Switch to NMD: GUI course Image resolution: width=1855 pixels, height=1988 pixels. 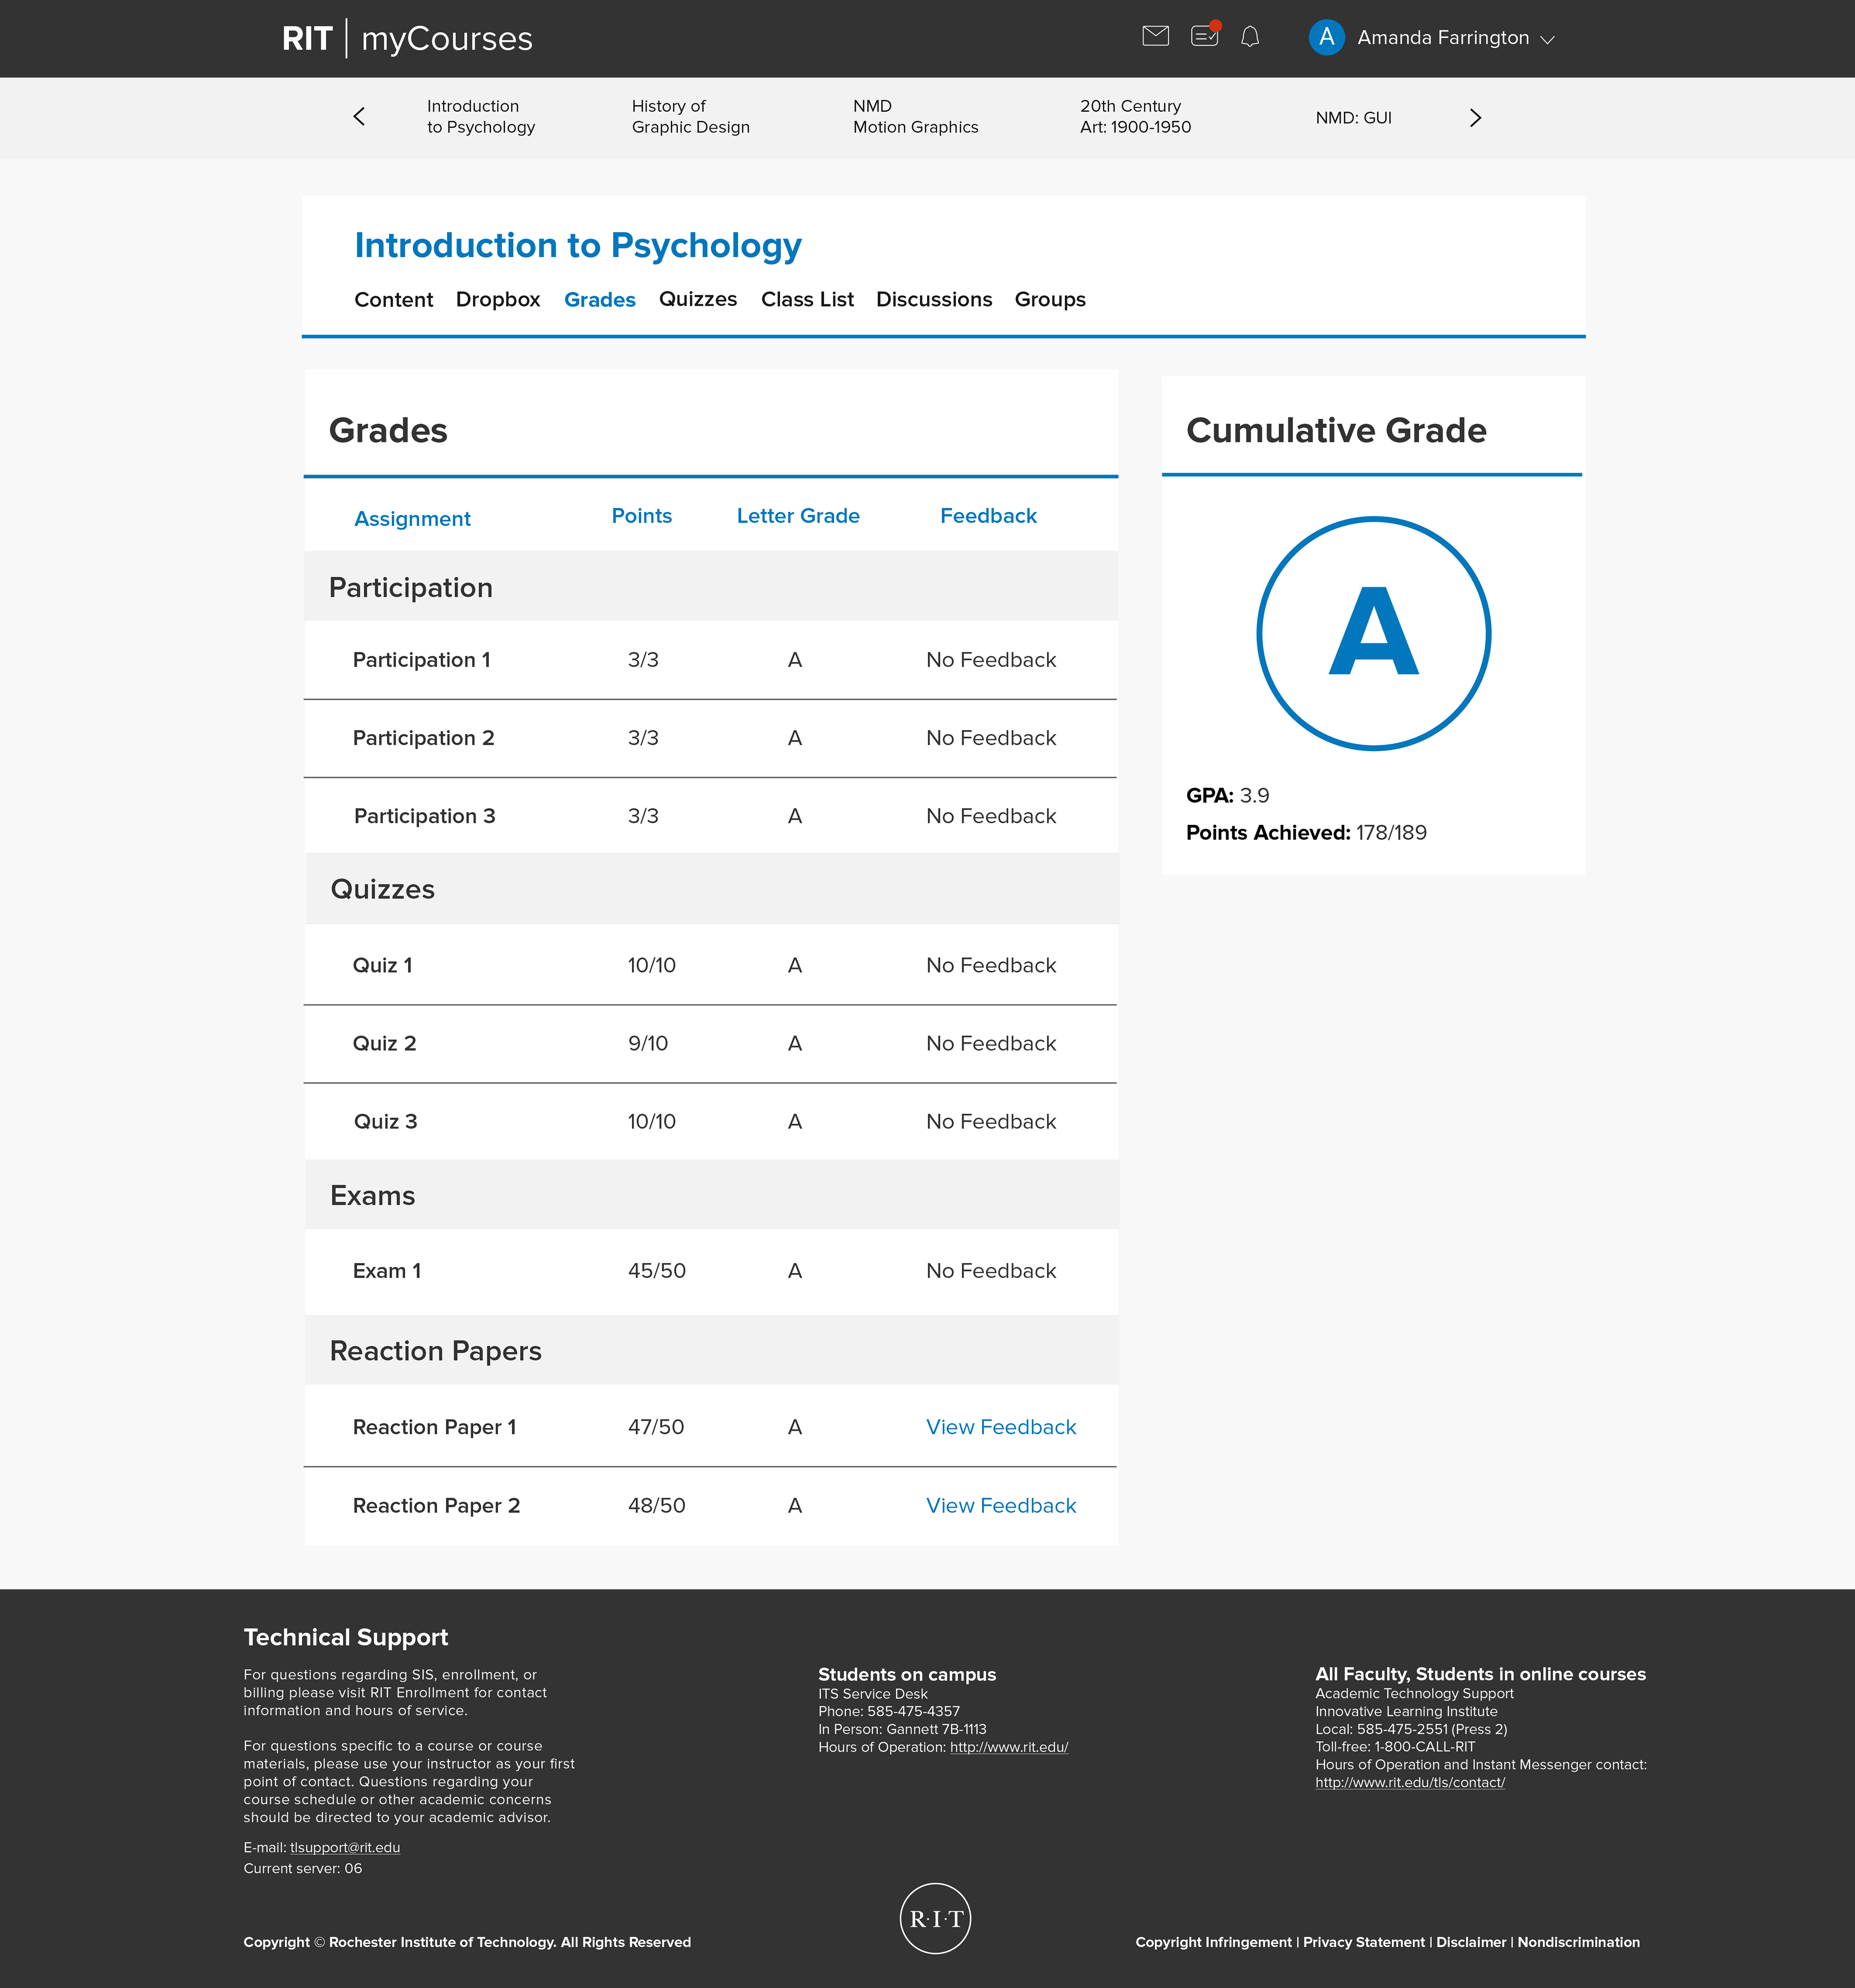[1353, 118]
